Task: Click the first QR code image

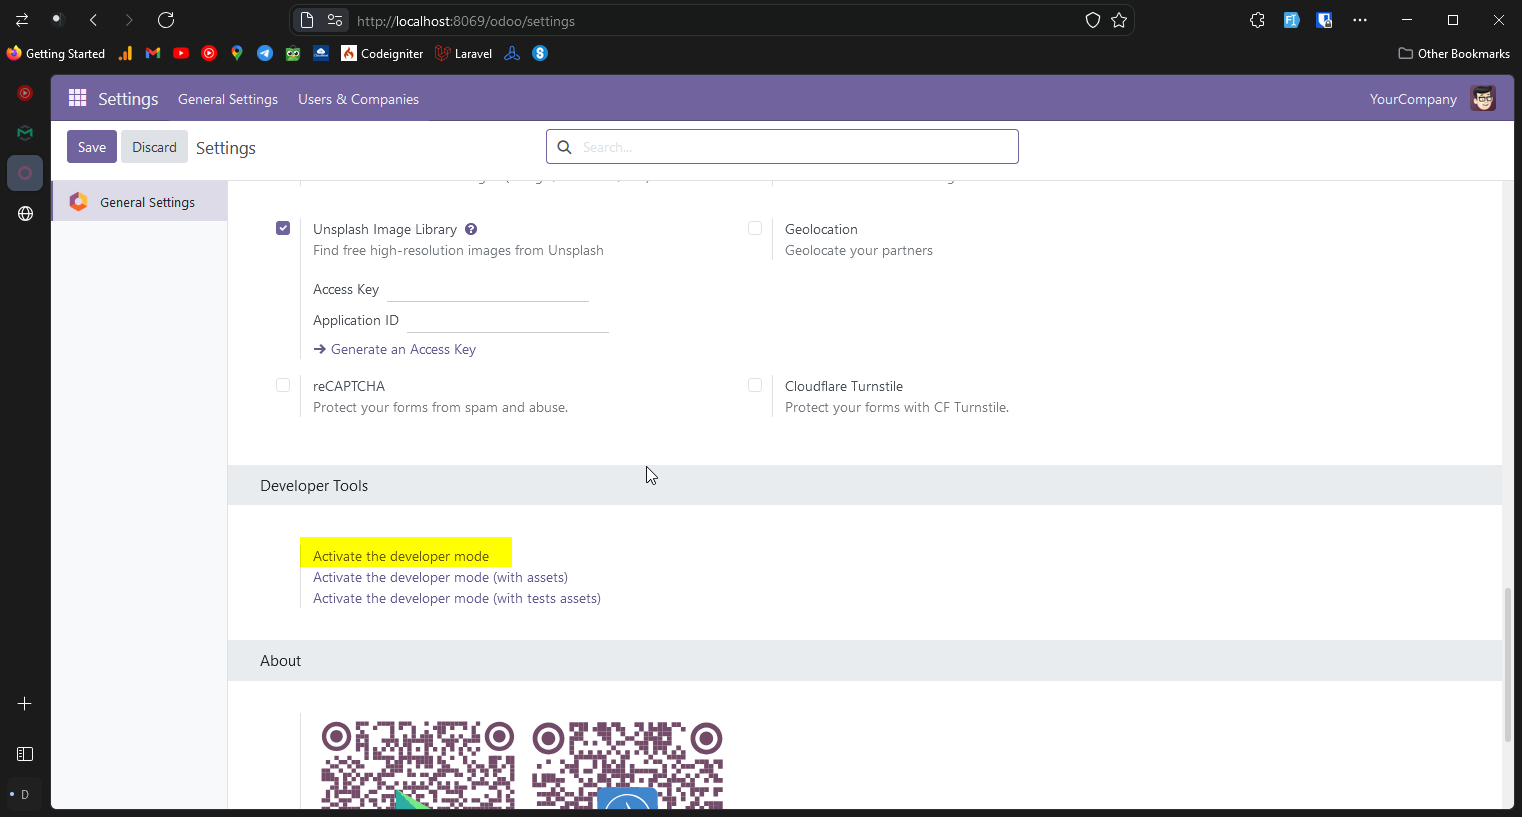Action: coord(418,764)
